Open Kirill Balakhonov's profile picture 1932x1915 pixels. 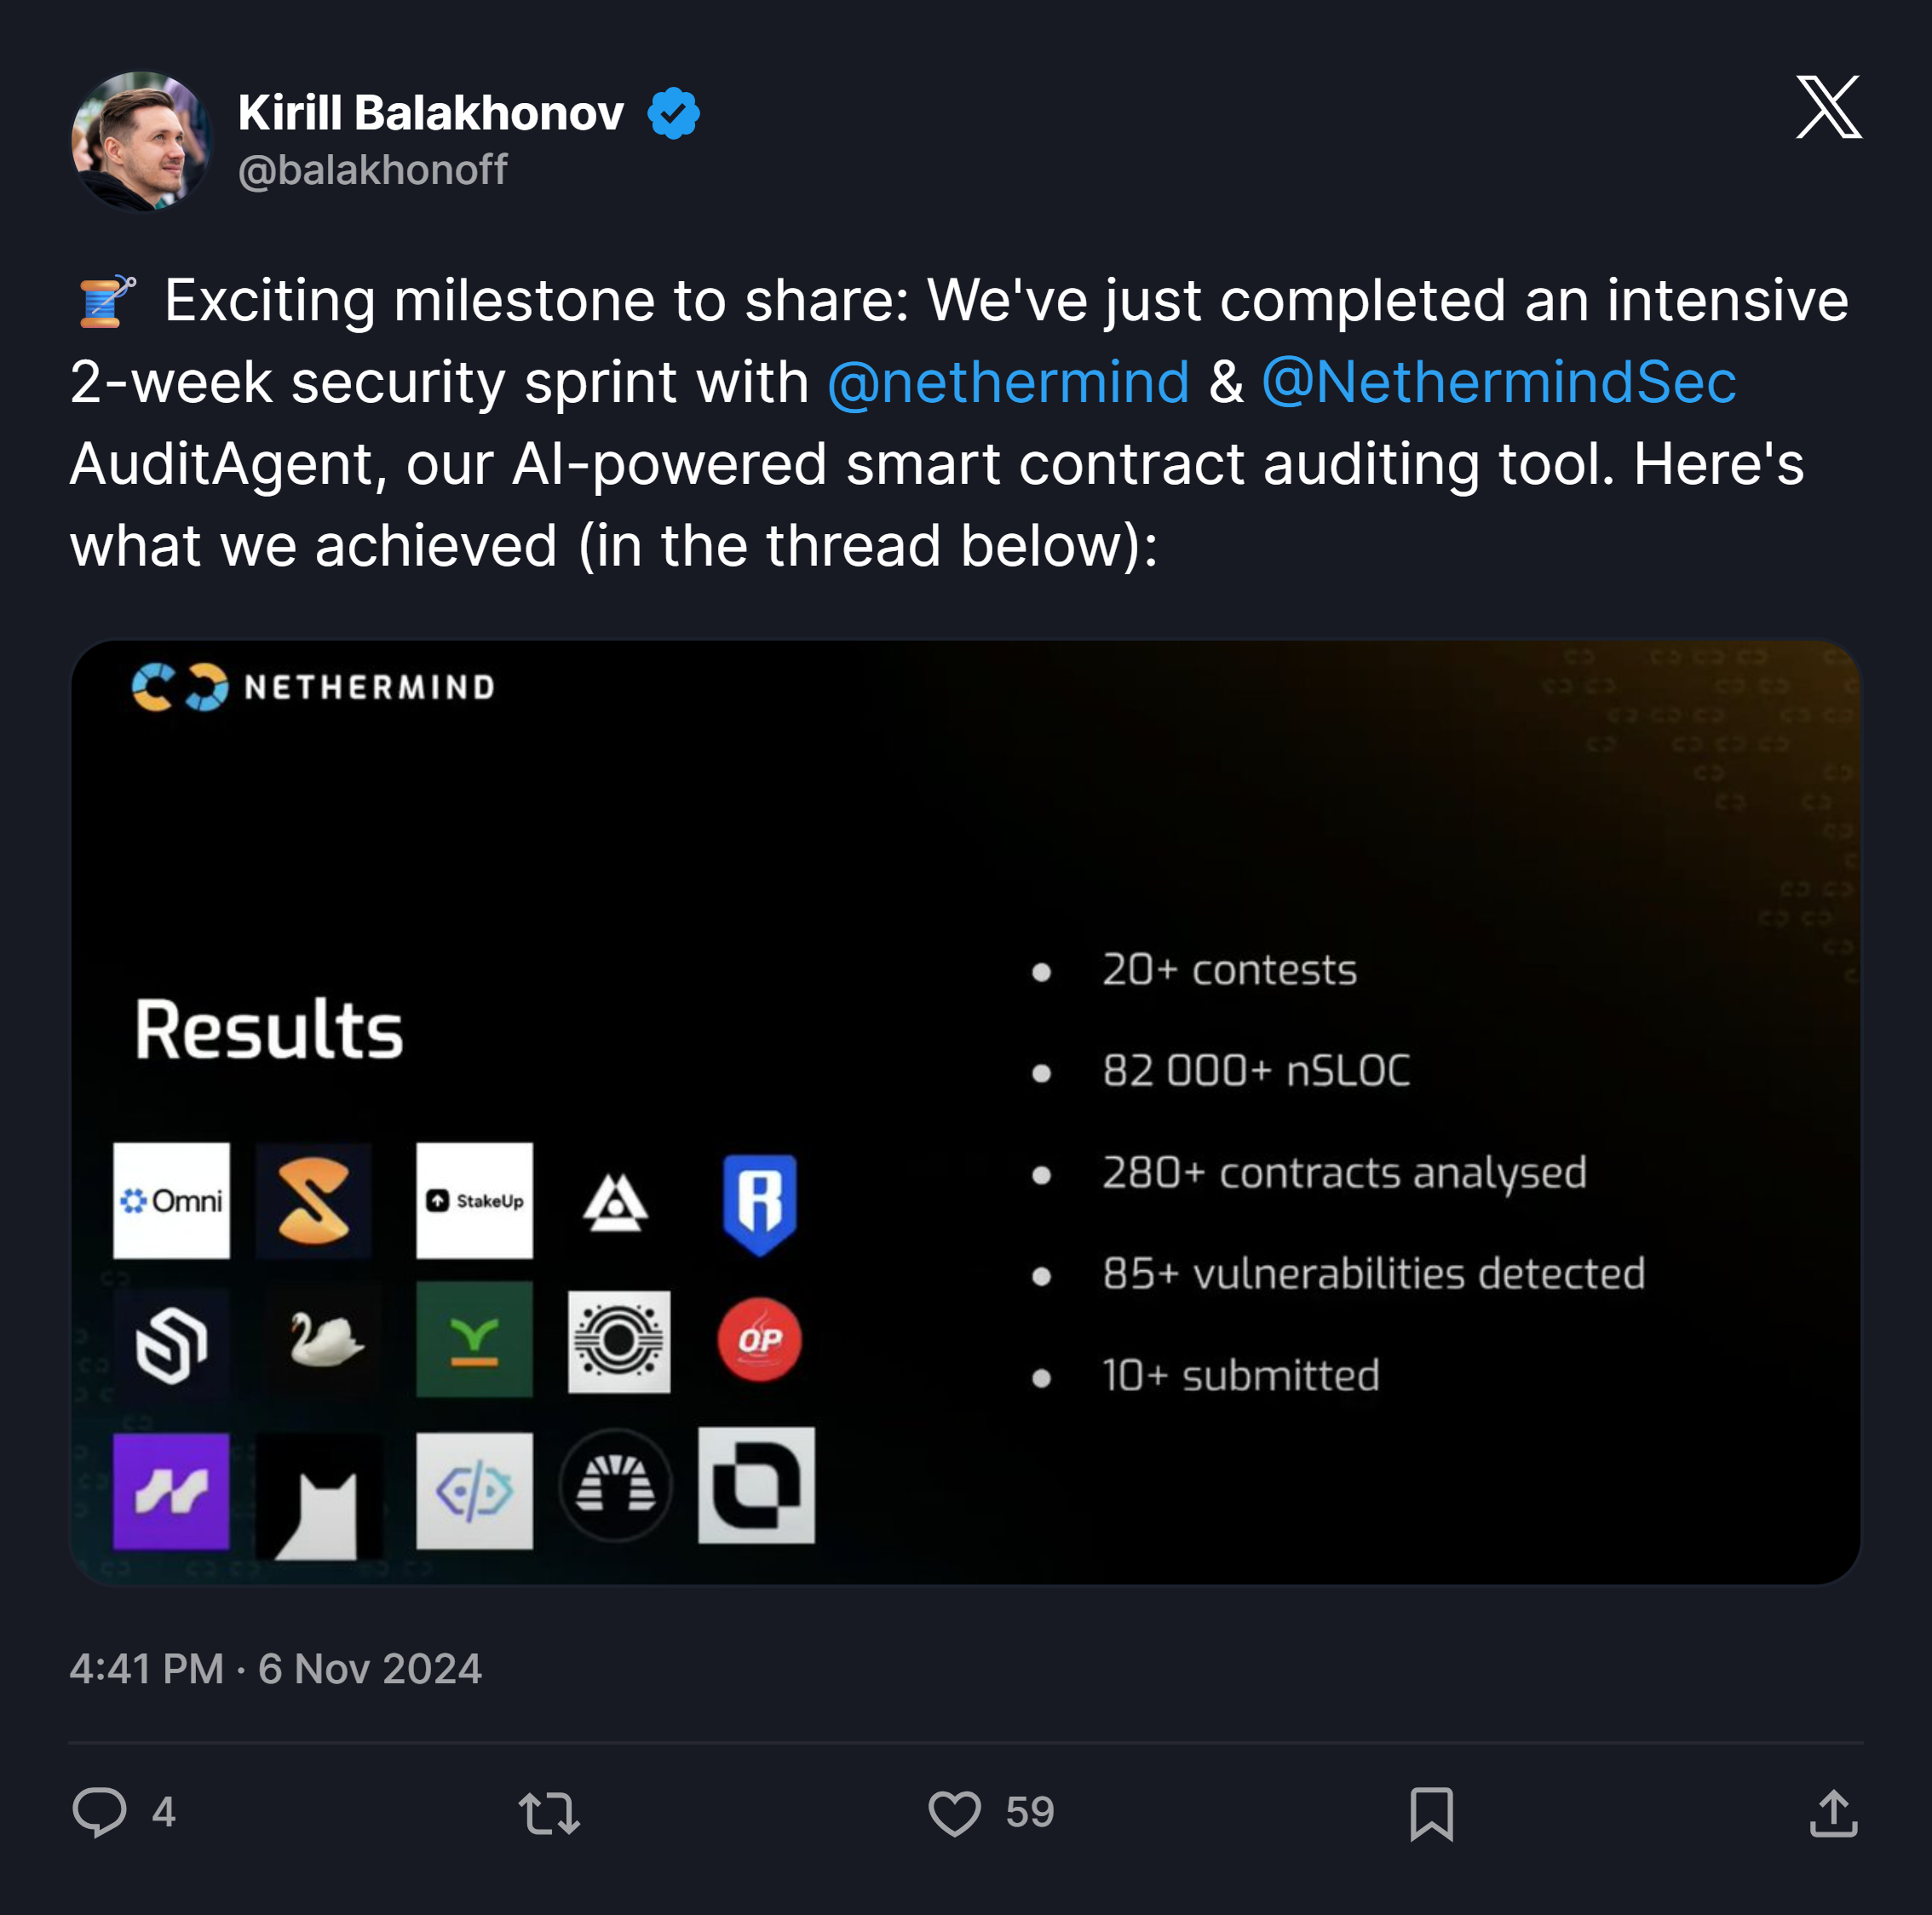point(141,141)
